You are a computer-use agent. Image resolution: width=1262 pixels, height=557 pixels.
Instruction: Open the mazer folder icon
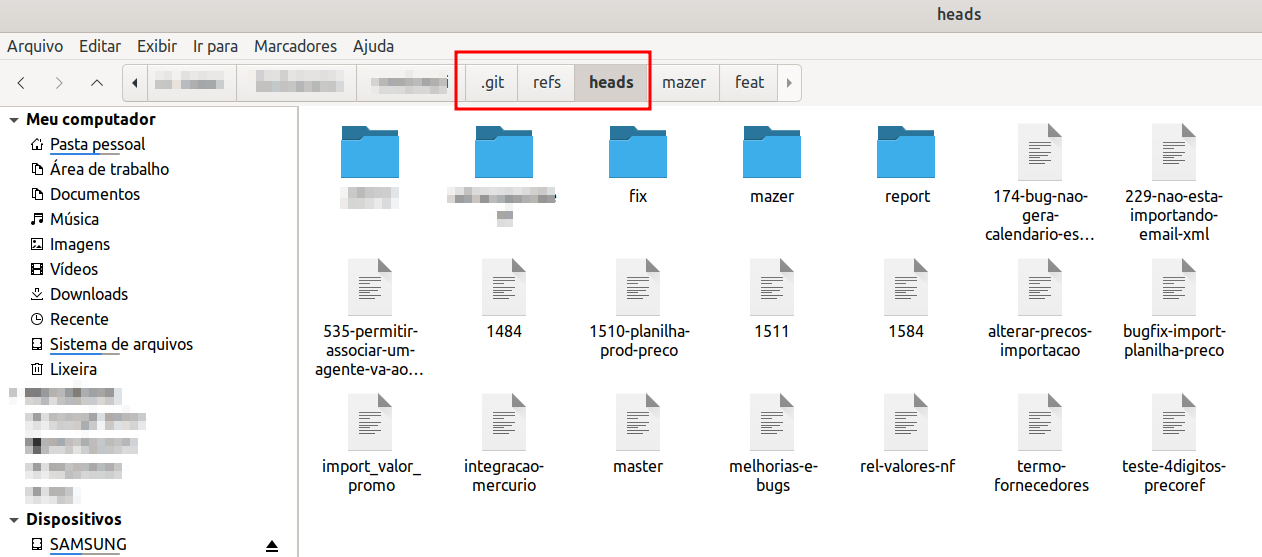pos(772,153)
